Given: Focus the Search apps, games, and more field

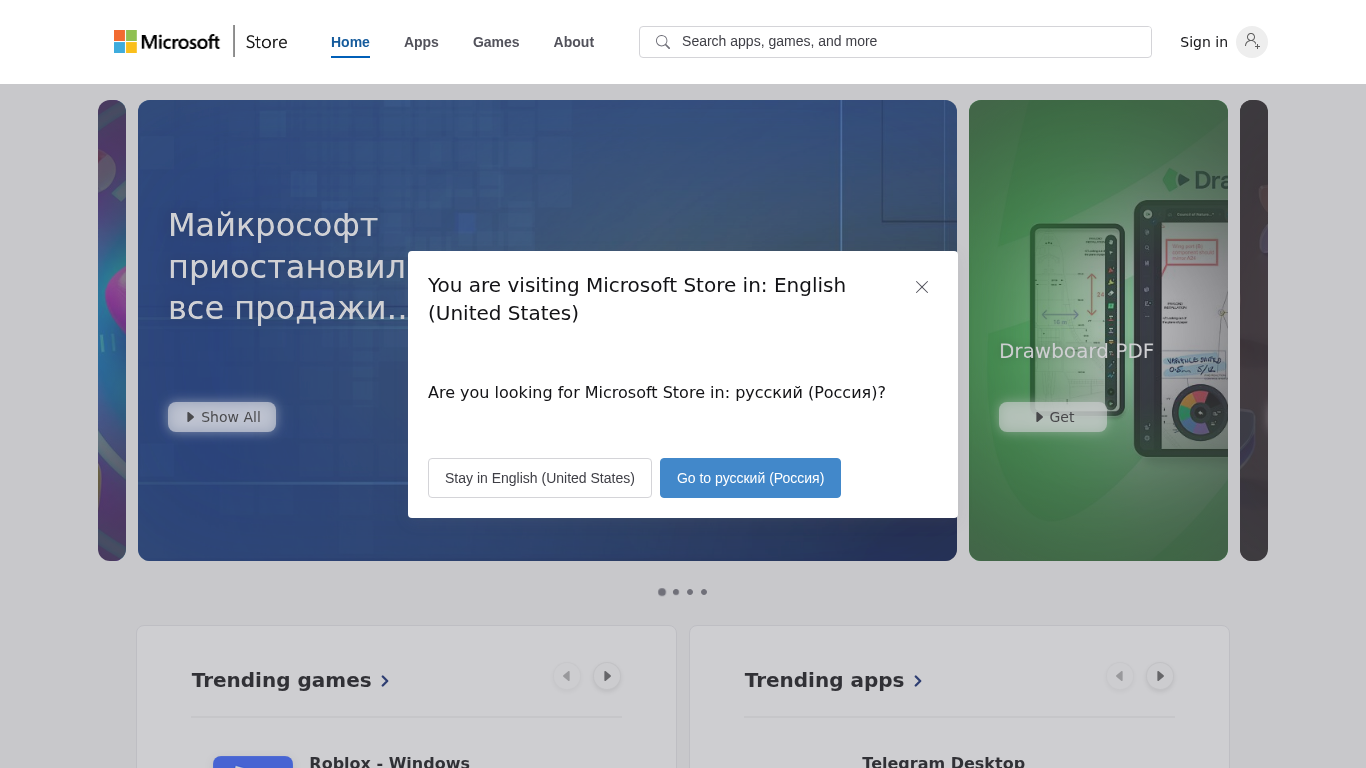Looking at the screenshot, I should tap(895, 42).
